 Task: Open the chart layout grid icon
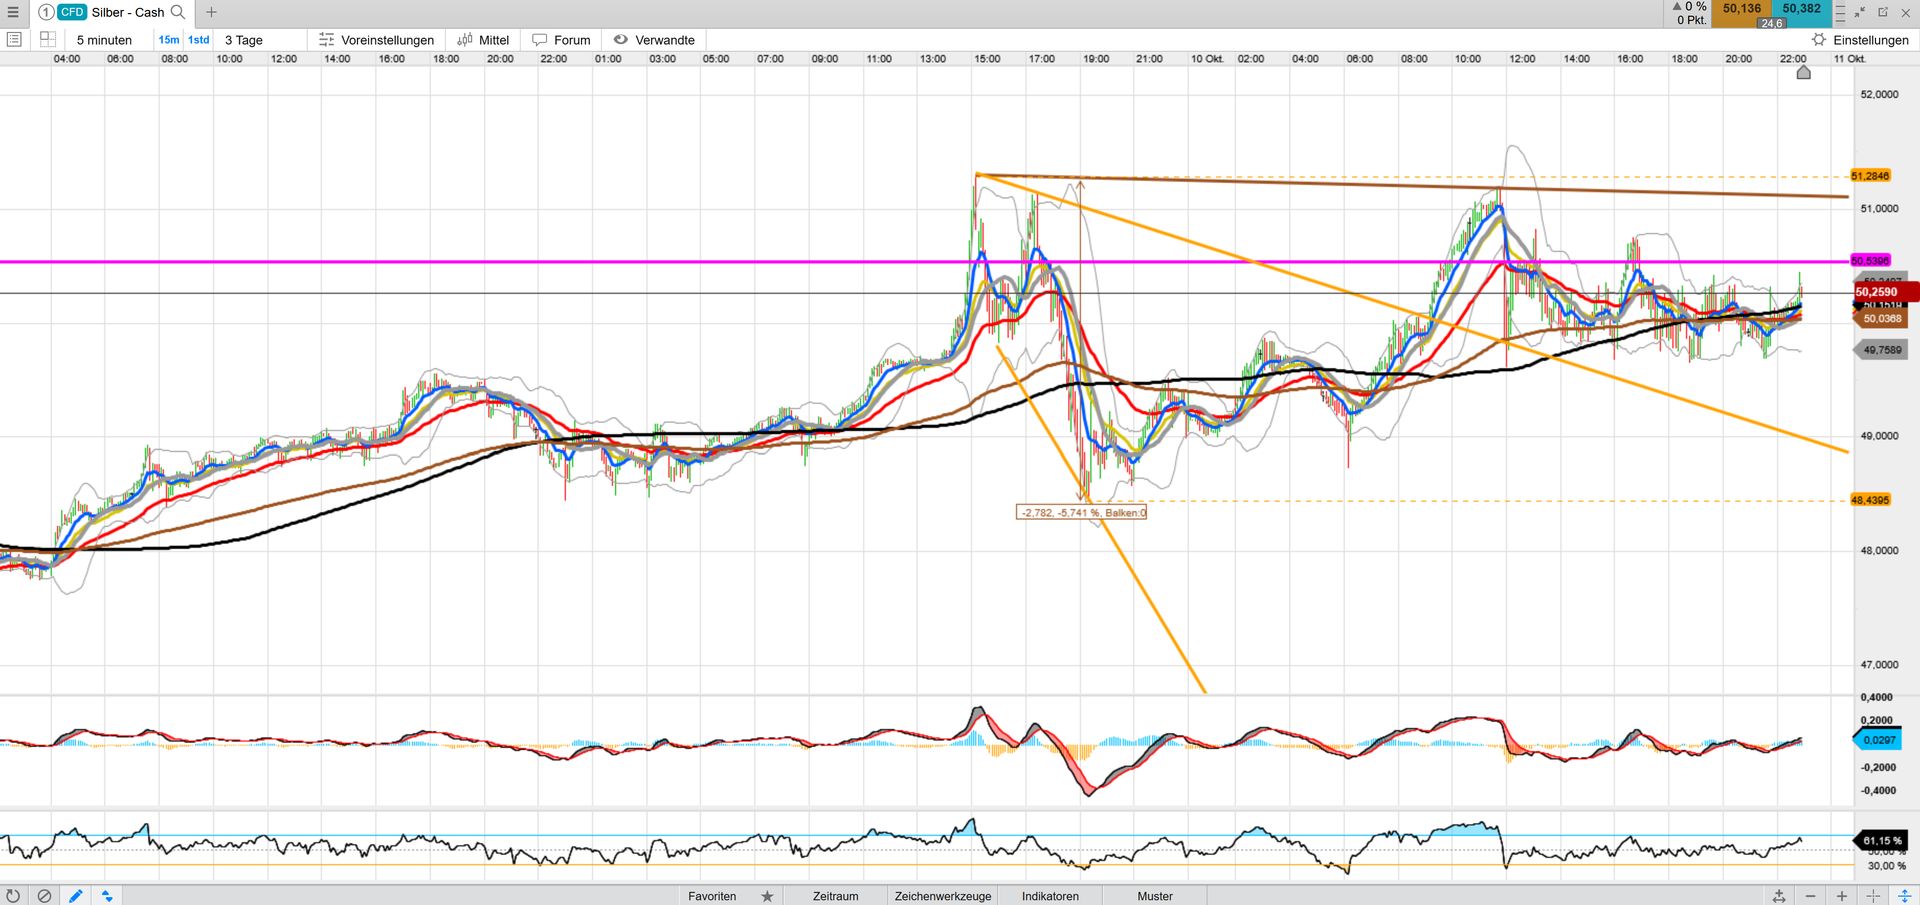coord(47,40)
